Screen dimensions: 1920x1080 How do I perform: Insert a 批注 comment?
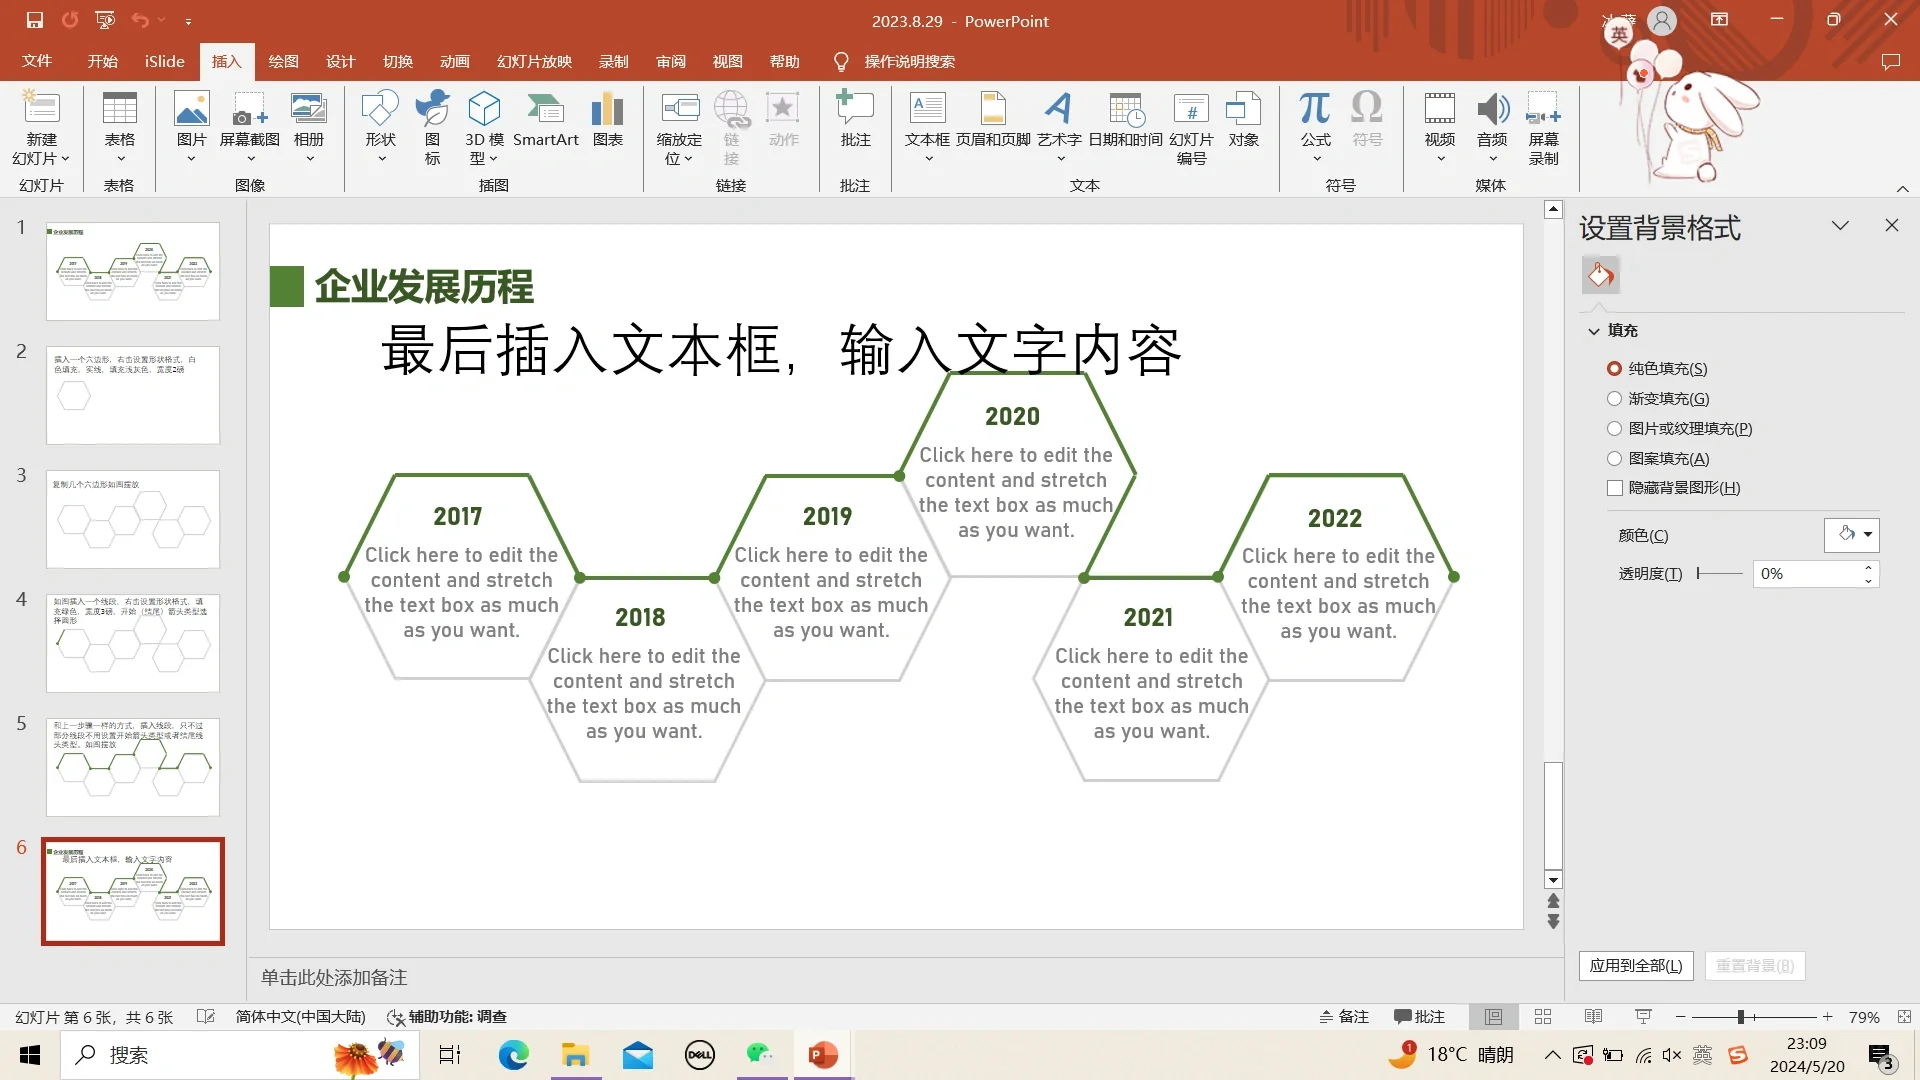point(855,123)
